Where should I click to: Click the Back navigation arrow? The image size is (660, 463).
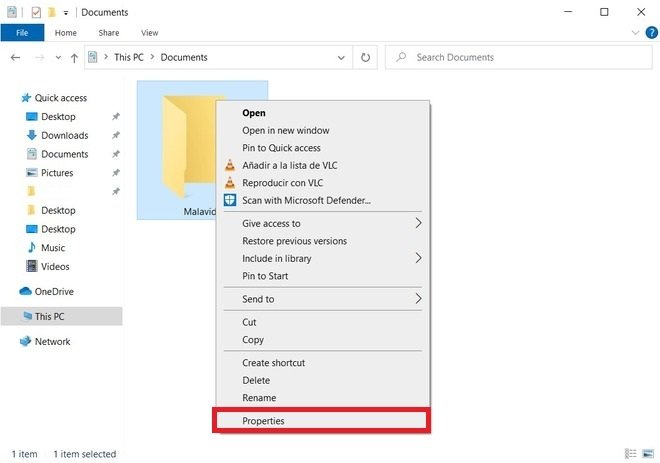(16, 57)
